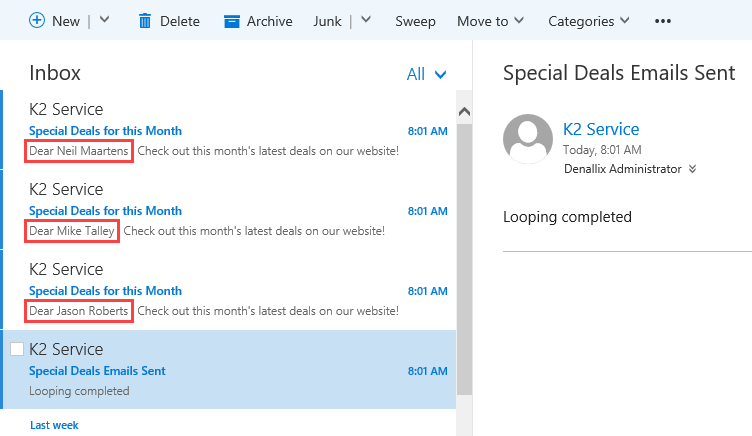Click the Junk button

(x=327, y=20)
